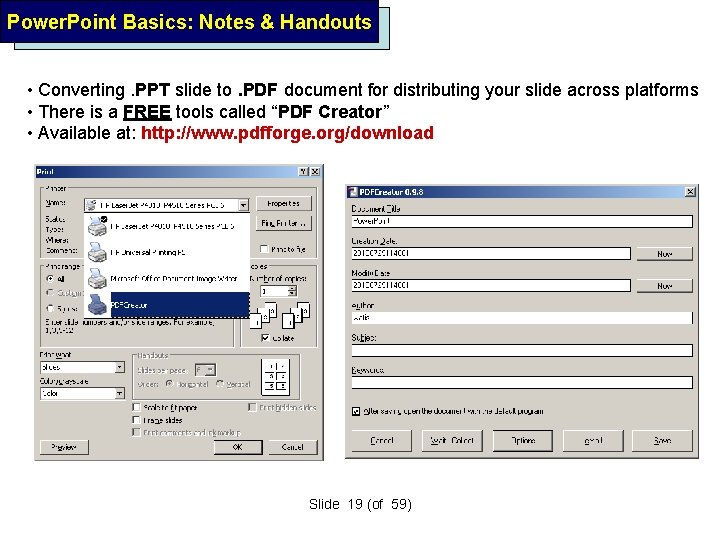The image size is (720, 540).
Task: Choose Horizontal handout order
Action: [169, 383]
